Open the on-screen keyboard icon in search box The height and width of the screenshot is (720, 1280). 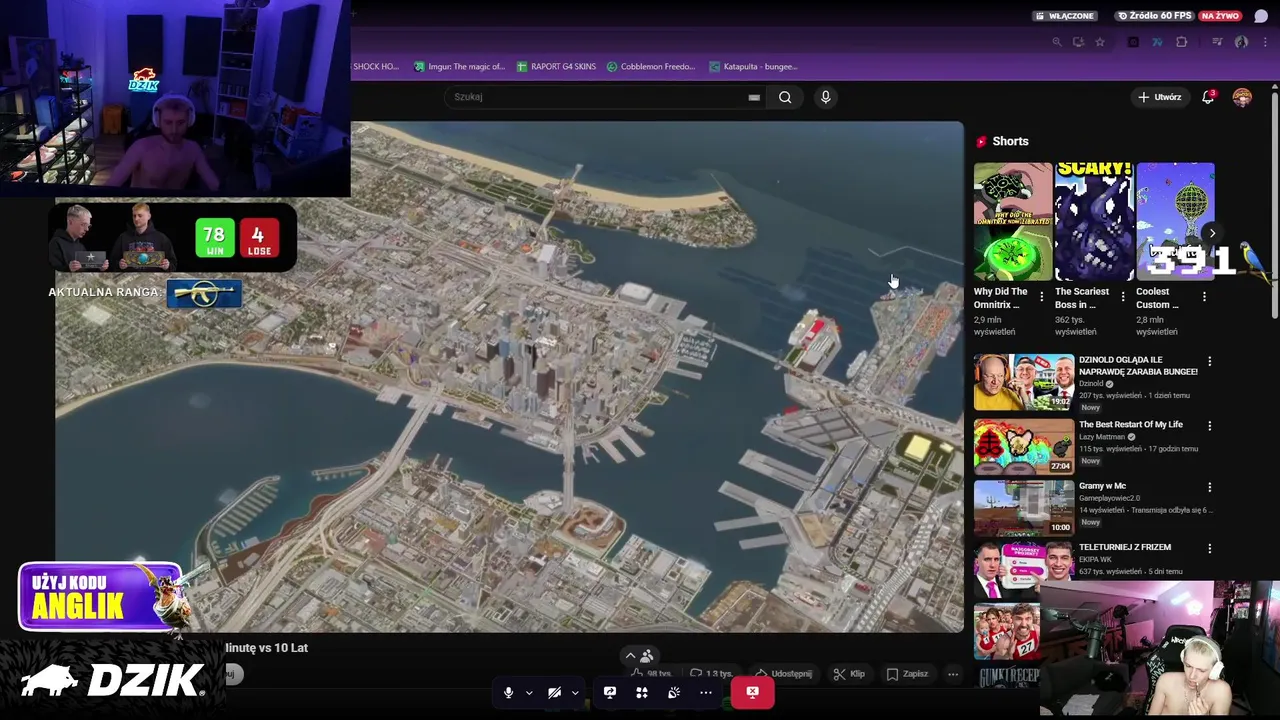coord(754,97)
